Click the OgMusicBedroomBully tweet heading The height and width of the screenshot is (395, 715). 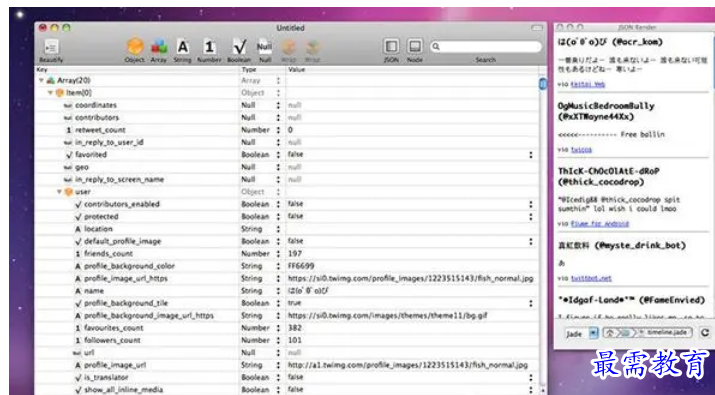(606, 111)
